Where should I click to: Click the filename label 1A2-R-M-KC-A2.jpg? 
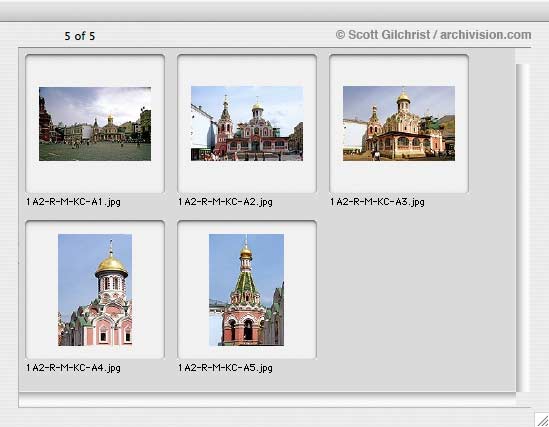pos(225,202)
